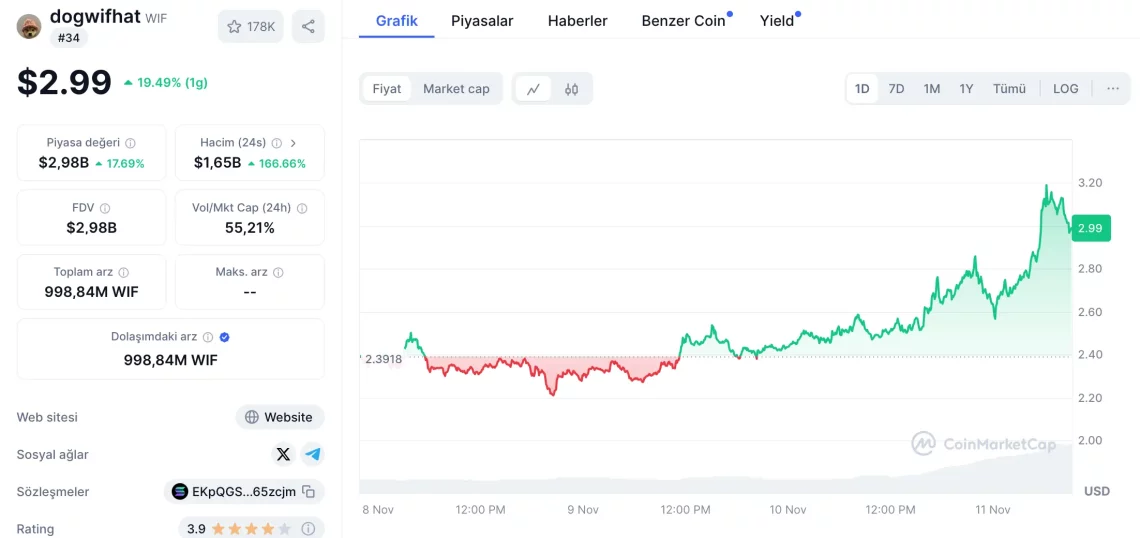1140x538 pixels.
Task: Open the Haberler tab
Action: [x=577, y=21]
